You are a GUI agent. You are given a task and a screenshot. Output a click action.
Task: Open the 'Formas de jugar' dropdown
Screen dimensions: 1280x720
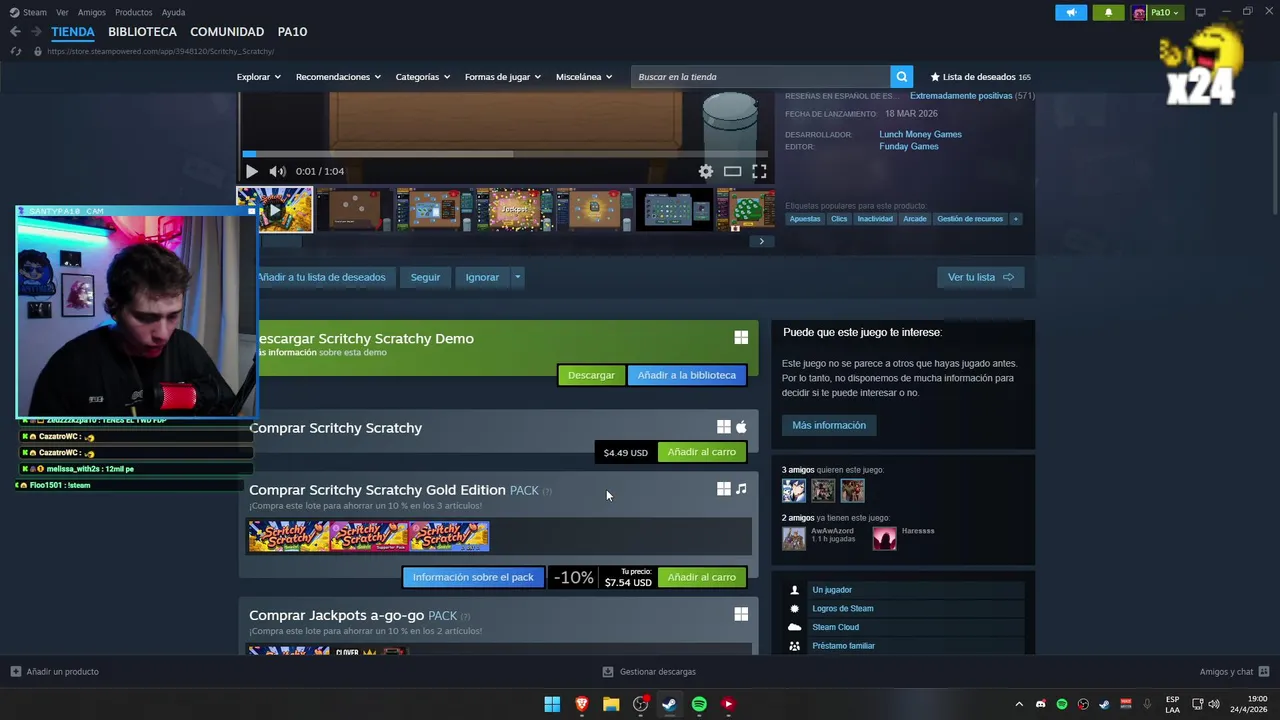pyautogui.click(x=502, y=77)
